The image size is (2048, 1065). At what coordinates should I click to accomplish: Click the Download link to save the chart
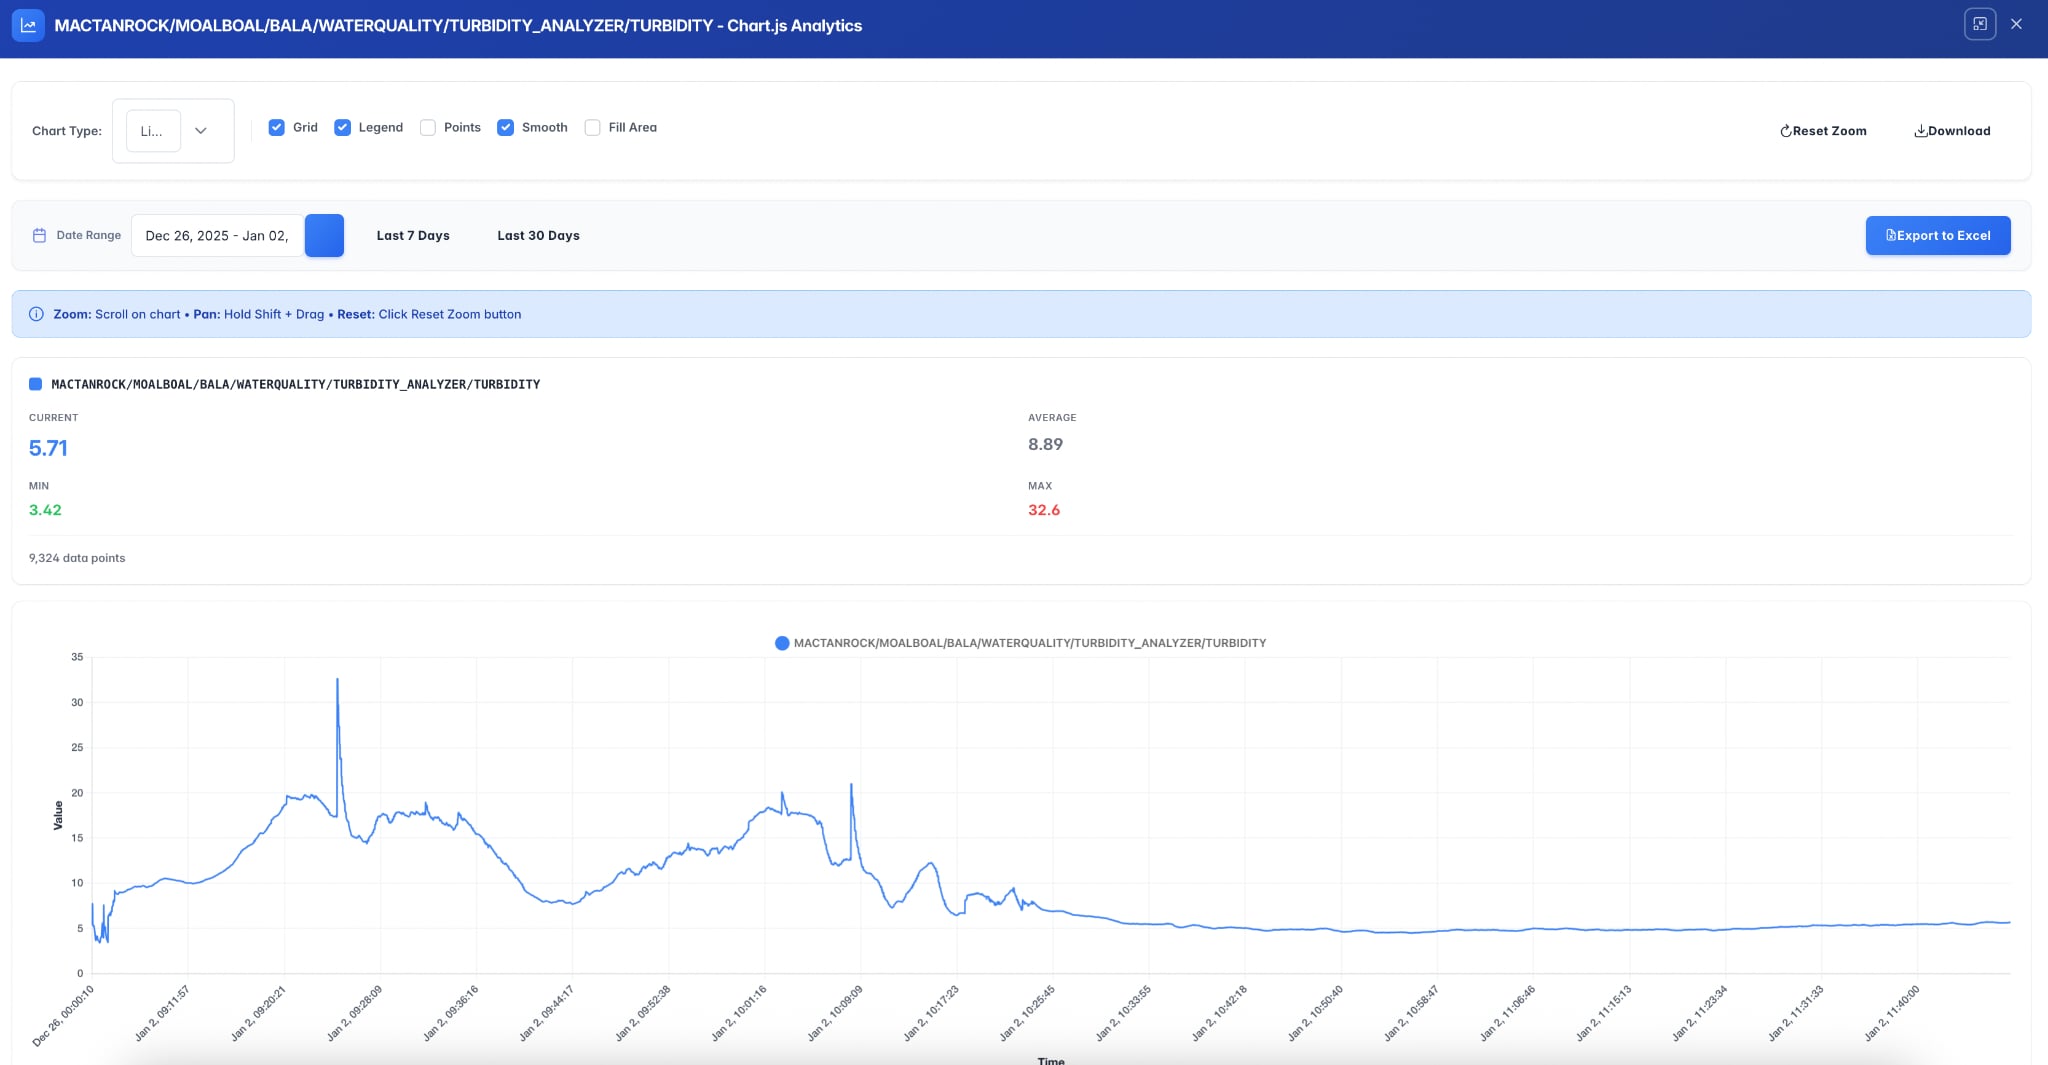coord(1951,130)
